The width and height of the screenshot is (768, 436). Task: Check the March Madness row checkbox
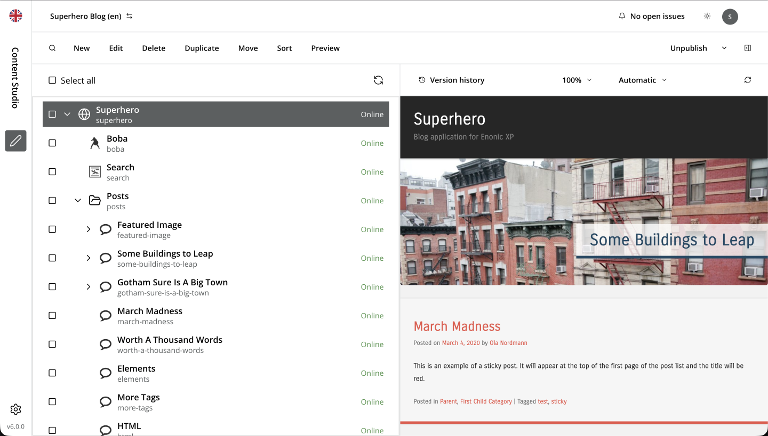(52, 315)
